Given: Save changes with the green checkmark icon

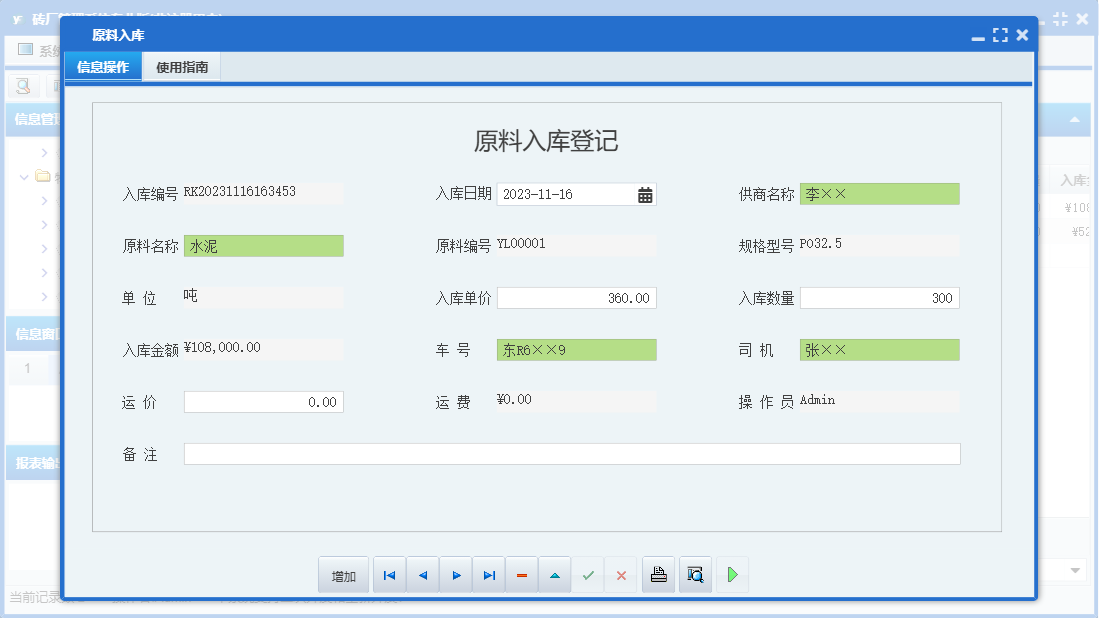Looking at the screenshot, I should 588,575.
